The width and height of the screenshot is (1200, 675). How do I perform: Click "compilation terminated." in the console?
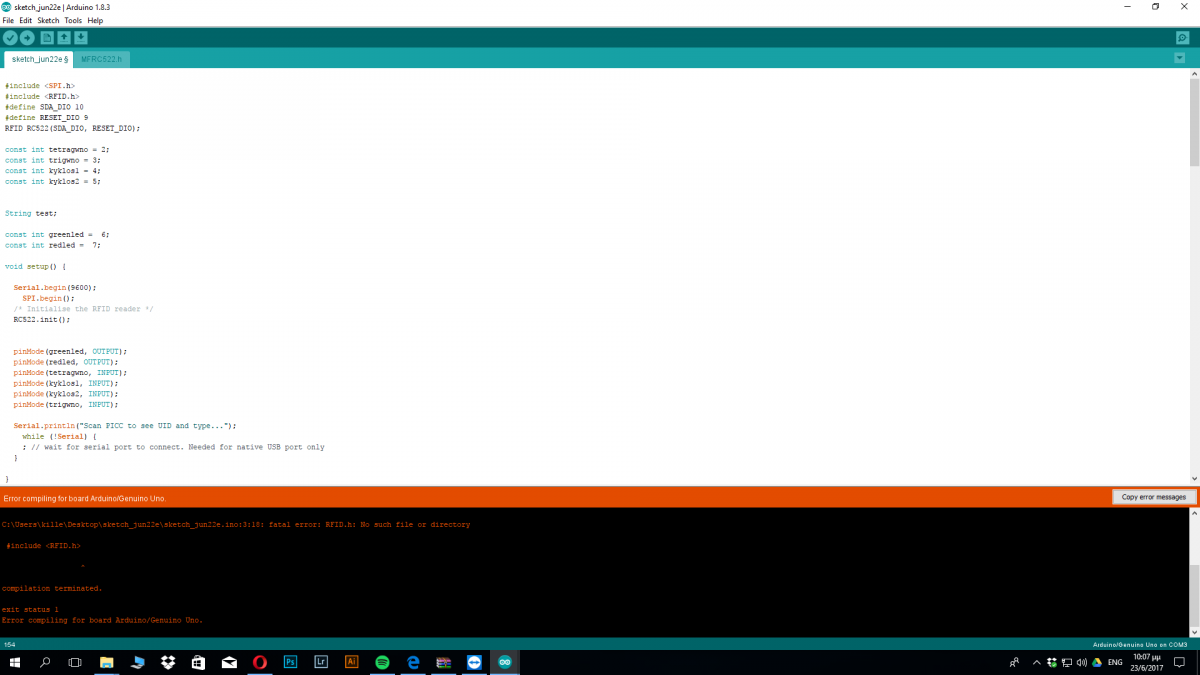tap(52, 588)
